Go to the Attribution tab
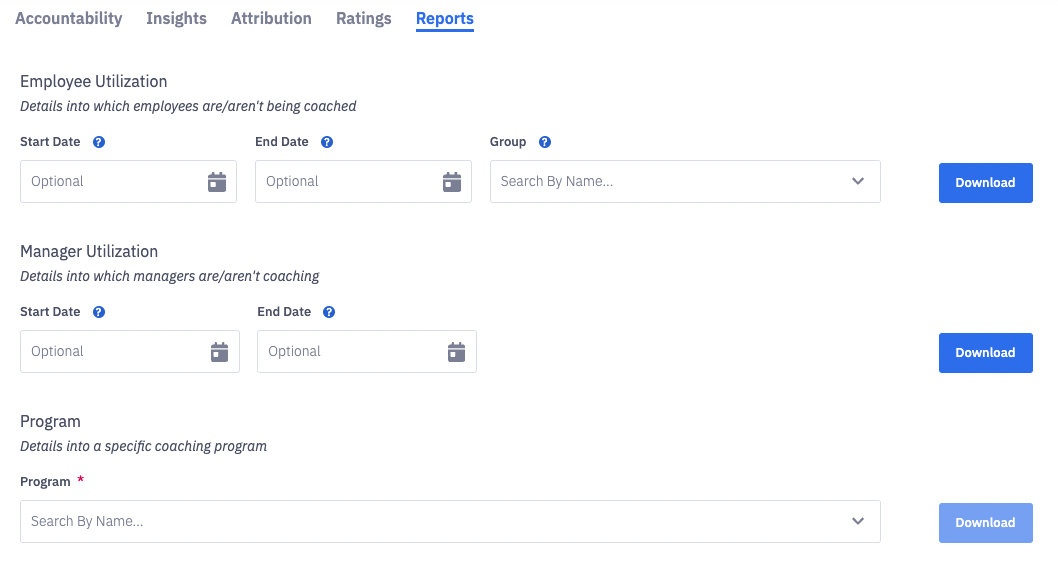The image size is (1058, 580). (271, 19)
